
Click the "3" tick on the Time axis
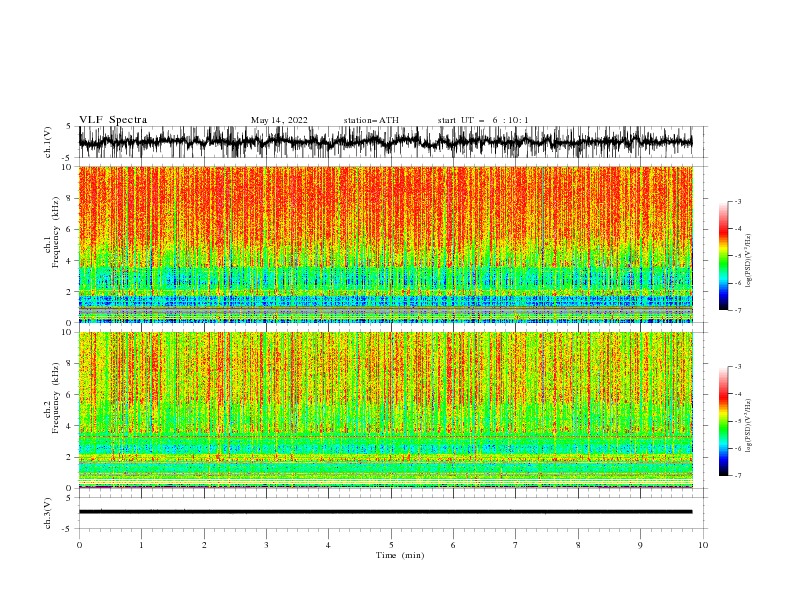266,545
